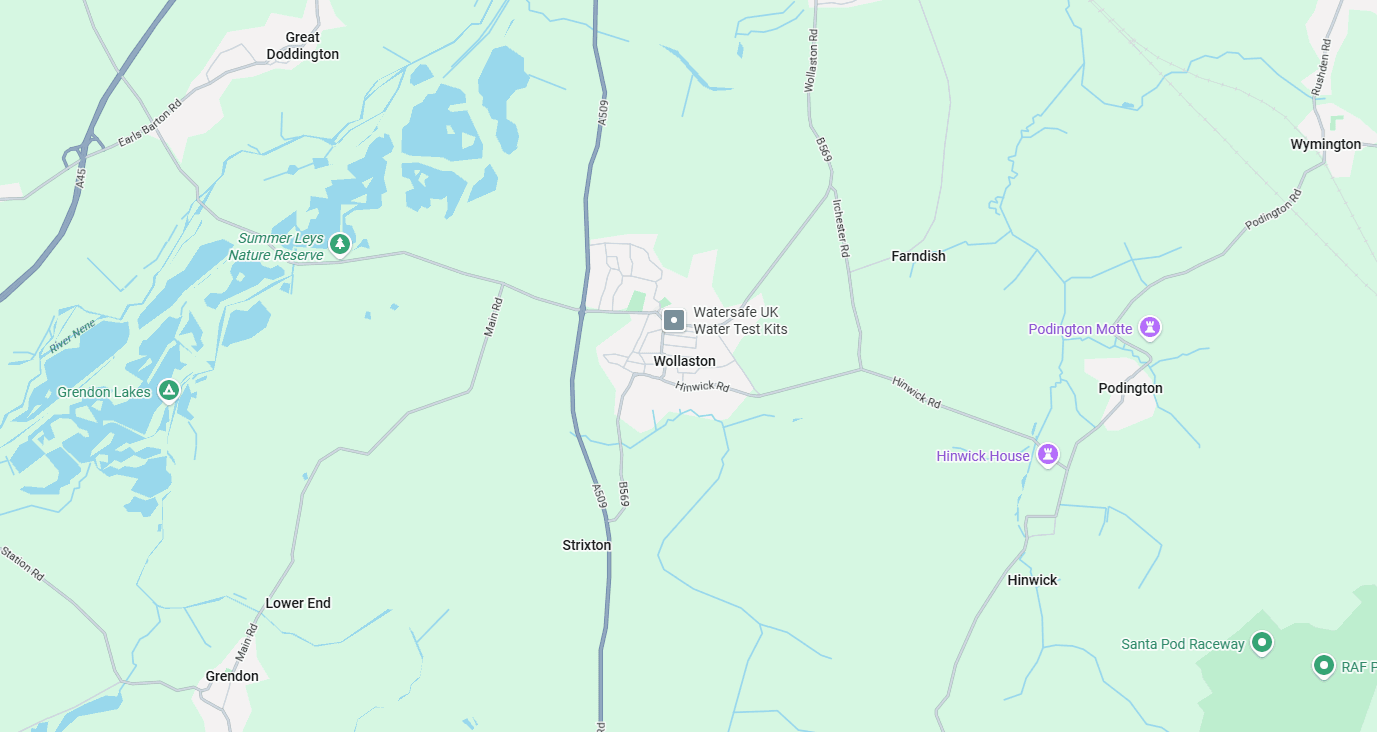Click the RAF pin at right edge

pos(1324,665)
